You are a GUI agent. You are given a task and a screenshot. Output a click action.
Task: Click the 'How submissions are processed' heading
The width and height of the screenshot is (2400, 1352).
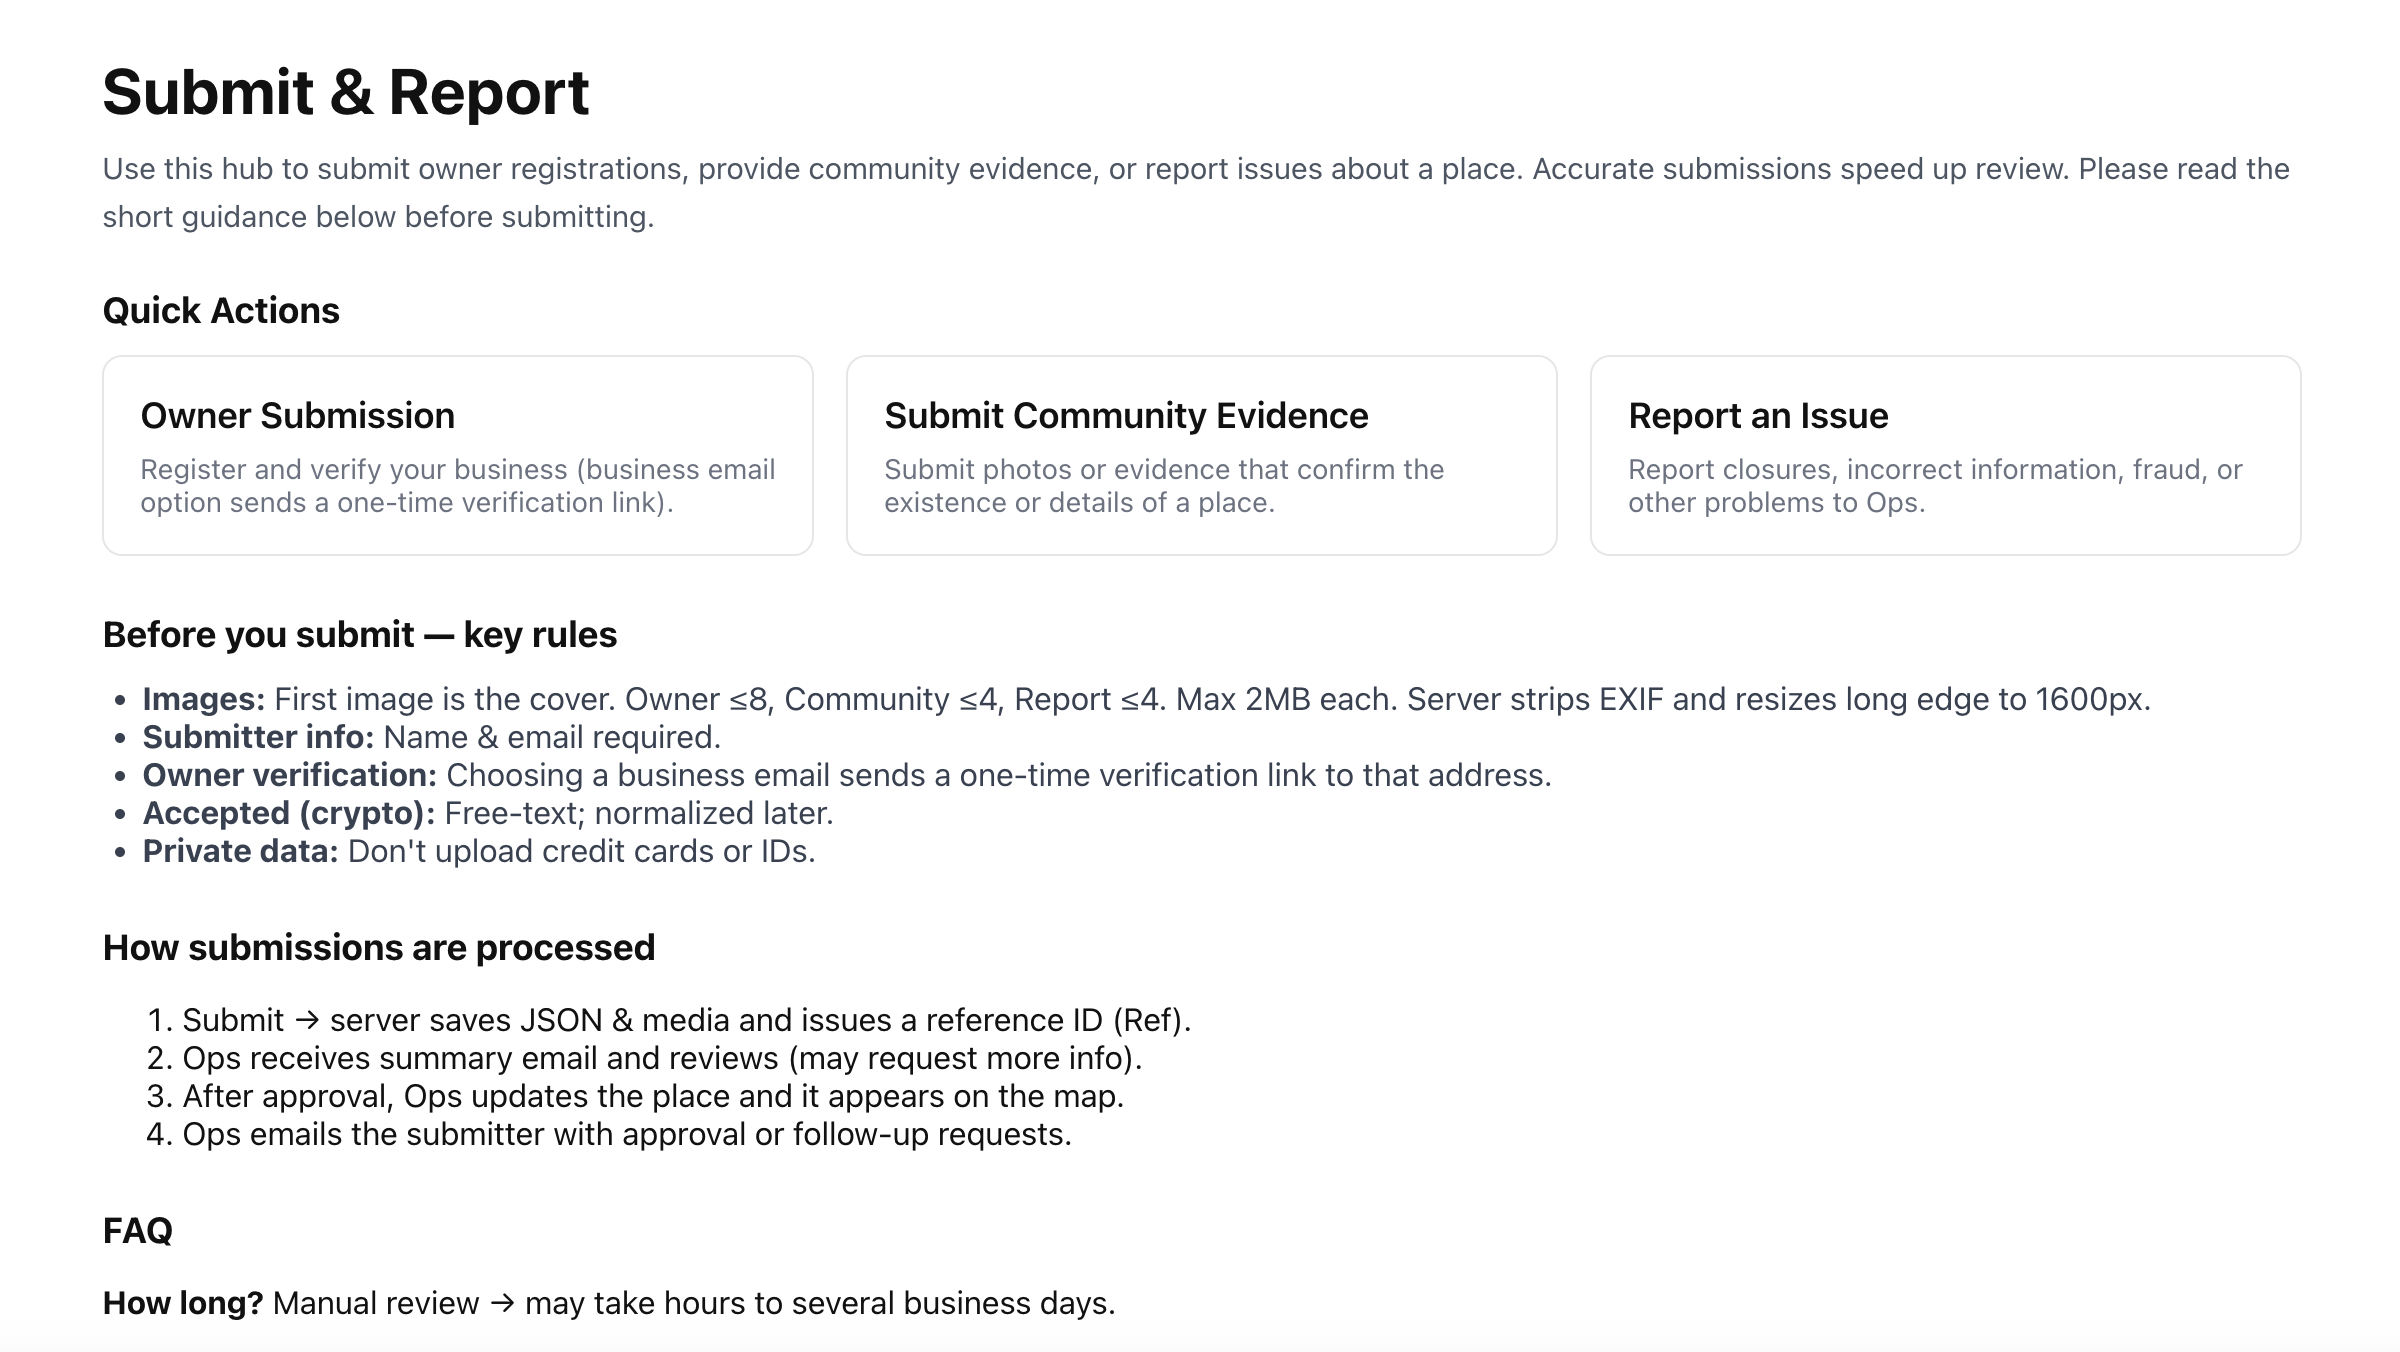(379, 948)
